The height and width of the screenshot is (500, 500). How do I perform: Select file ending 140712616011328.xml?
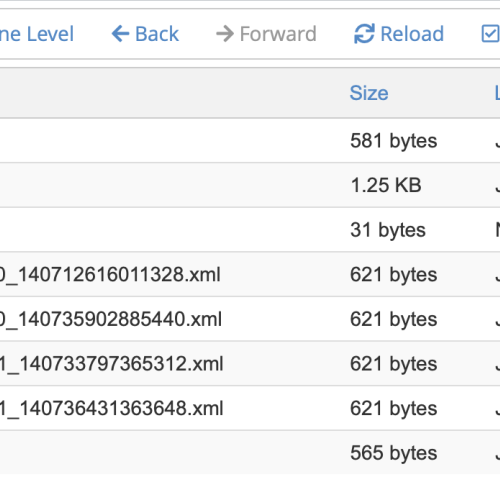coord(110,274)
